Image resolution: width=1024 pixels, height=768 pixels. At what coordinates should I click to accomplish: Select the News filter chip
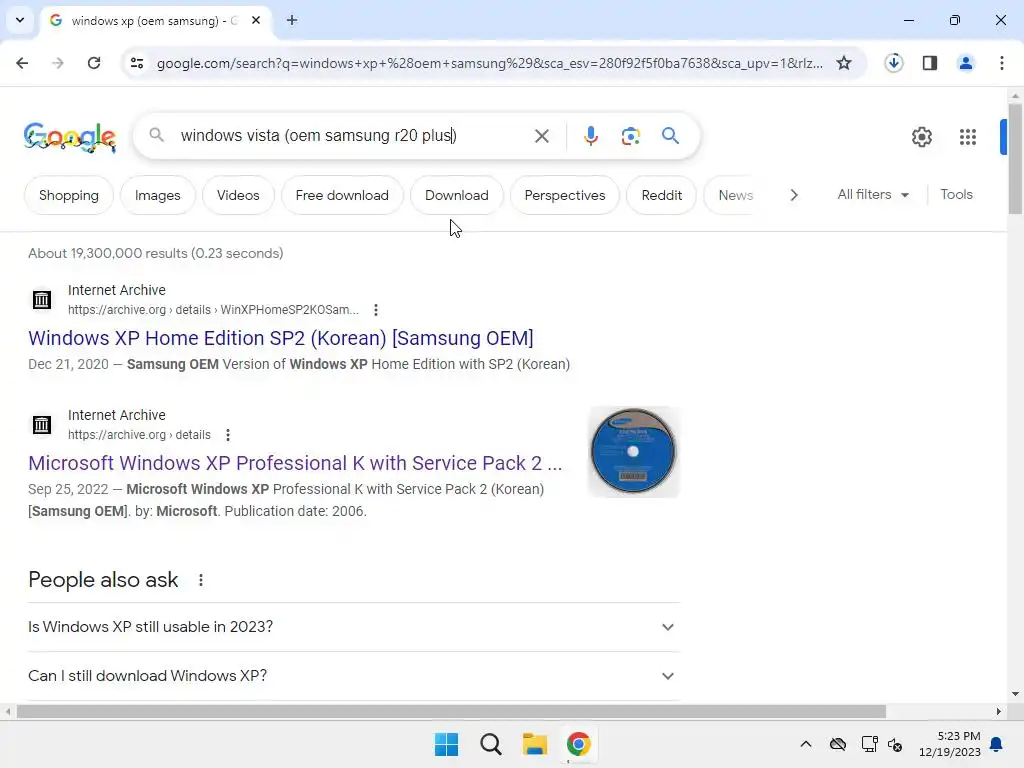click(x=735, y=195)
